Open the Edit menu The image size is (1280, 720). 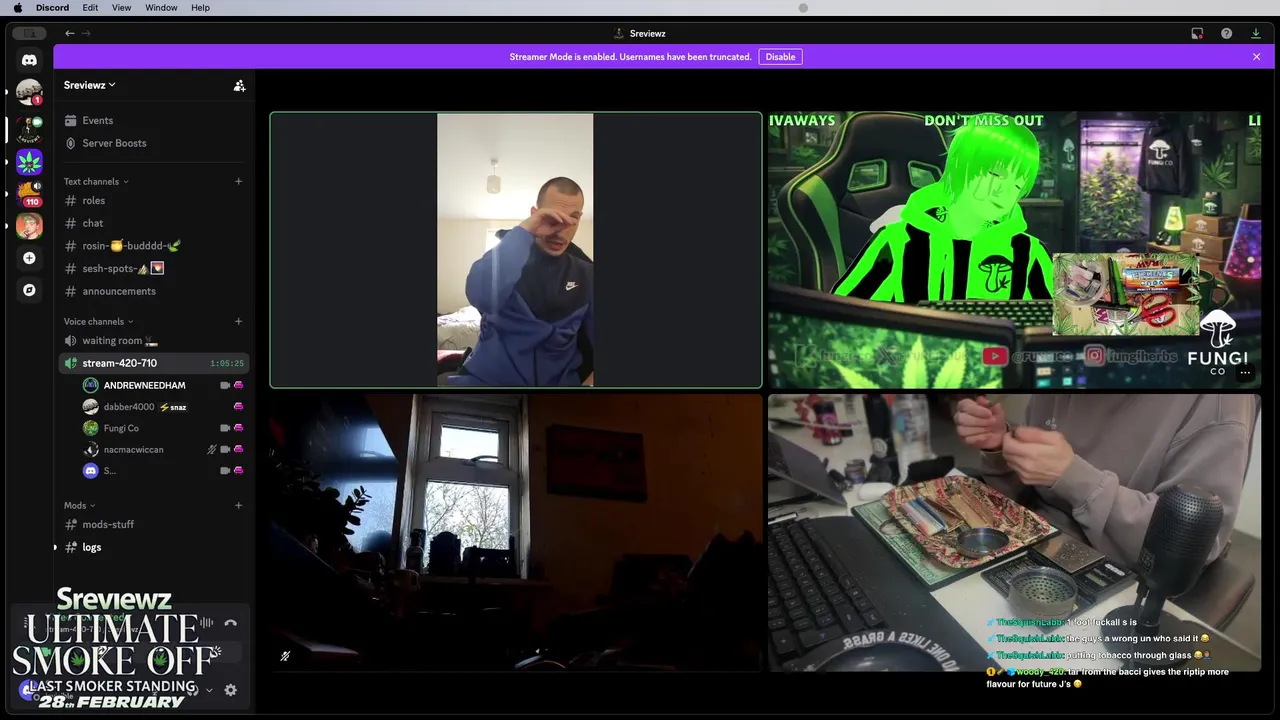tap(90, 8)
